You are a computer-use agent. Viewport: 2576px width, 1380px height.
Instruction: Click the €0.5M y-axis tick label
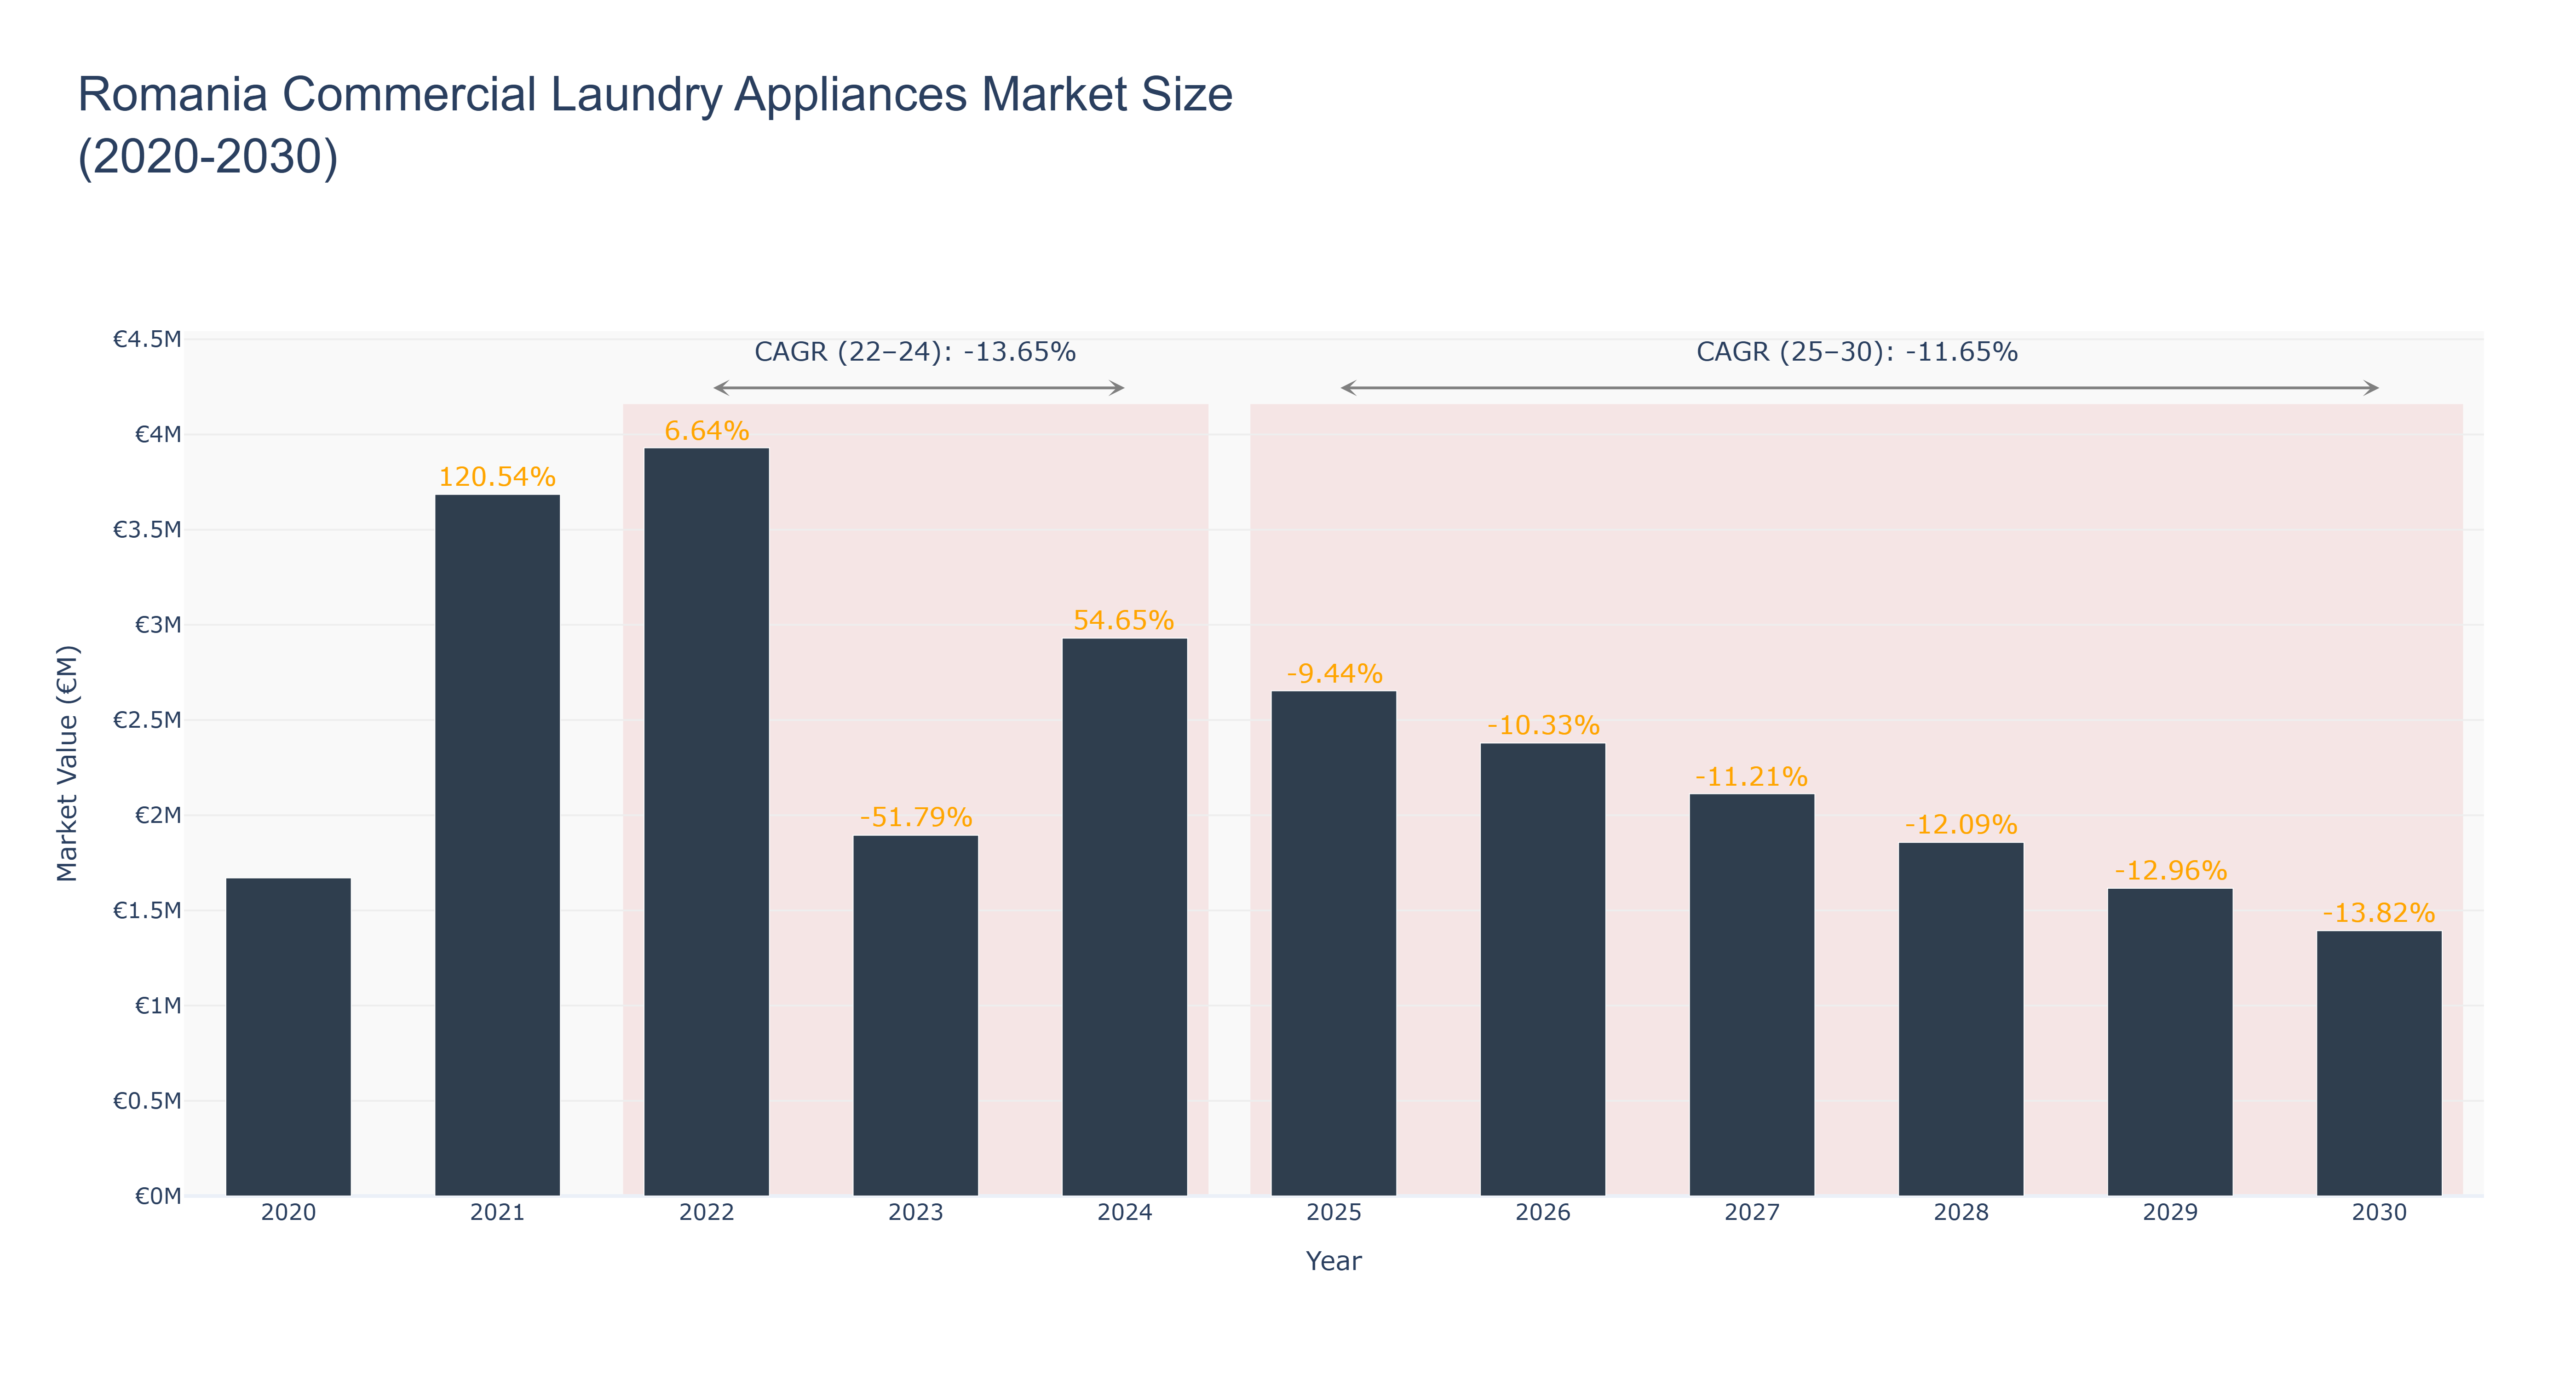click(147, 1101)
